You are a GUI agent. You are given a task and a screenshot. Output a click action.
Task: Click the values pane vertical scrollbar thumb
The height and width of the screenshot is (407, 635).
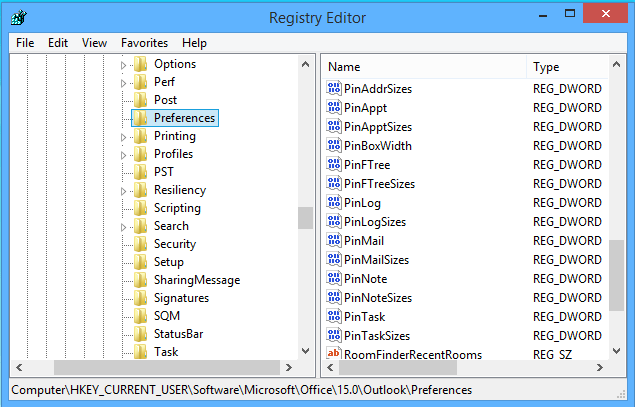(616, 275)
